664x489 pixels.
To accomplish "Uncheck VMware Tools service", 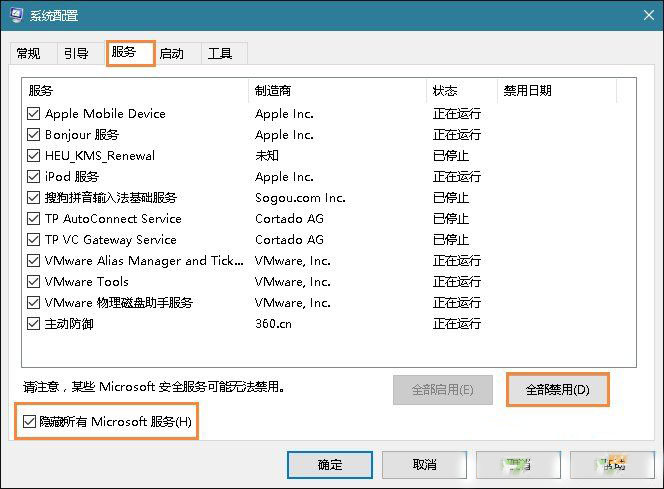I will click(x=35, y=282).
